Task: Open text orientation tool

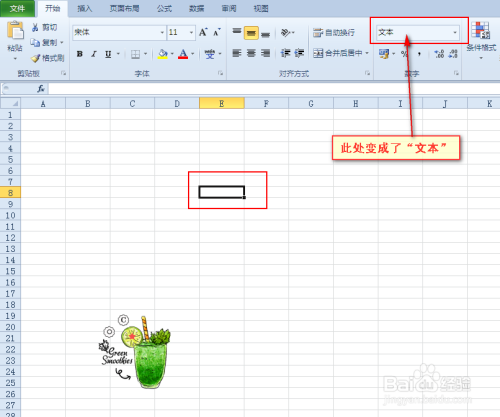Action: pyautogui.click(x=285, y=32)
